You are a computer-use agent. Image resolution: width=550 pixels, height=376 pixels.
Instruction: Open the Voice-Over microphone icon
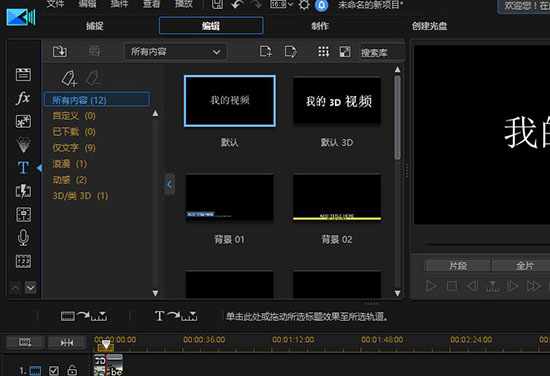[x=23, y=237]
